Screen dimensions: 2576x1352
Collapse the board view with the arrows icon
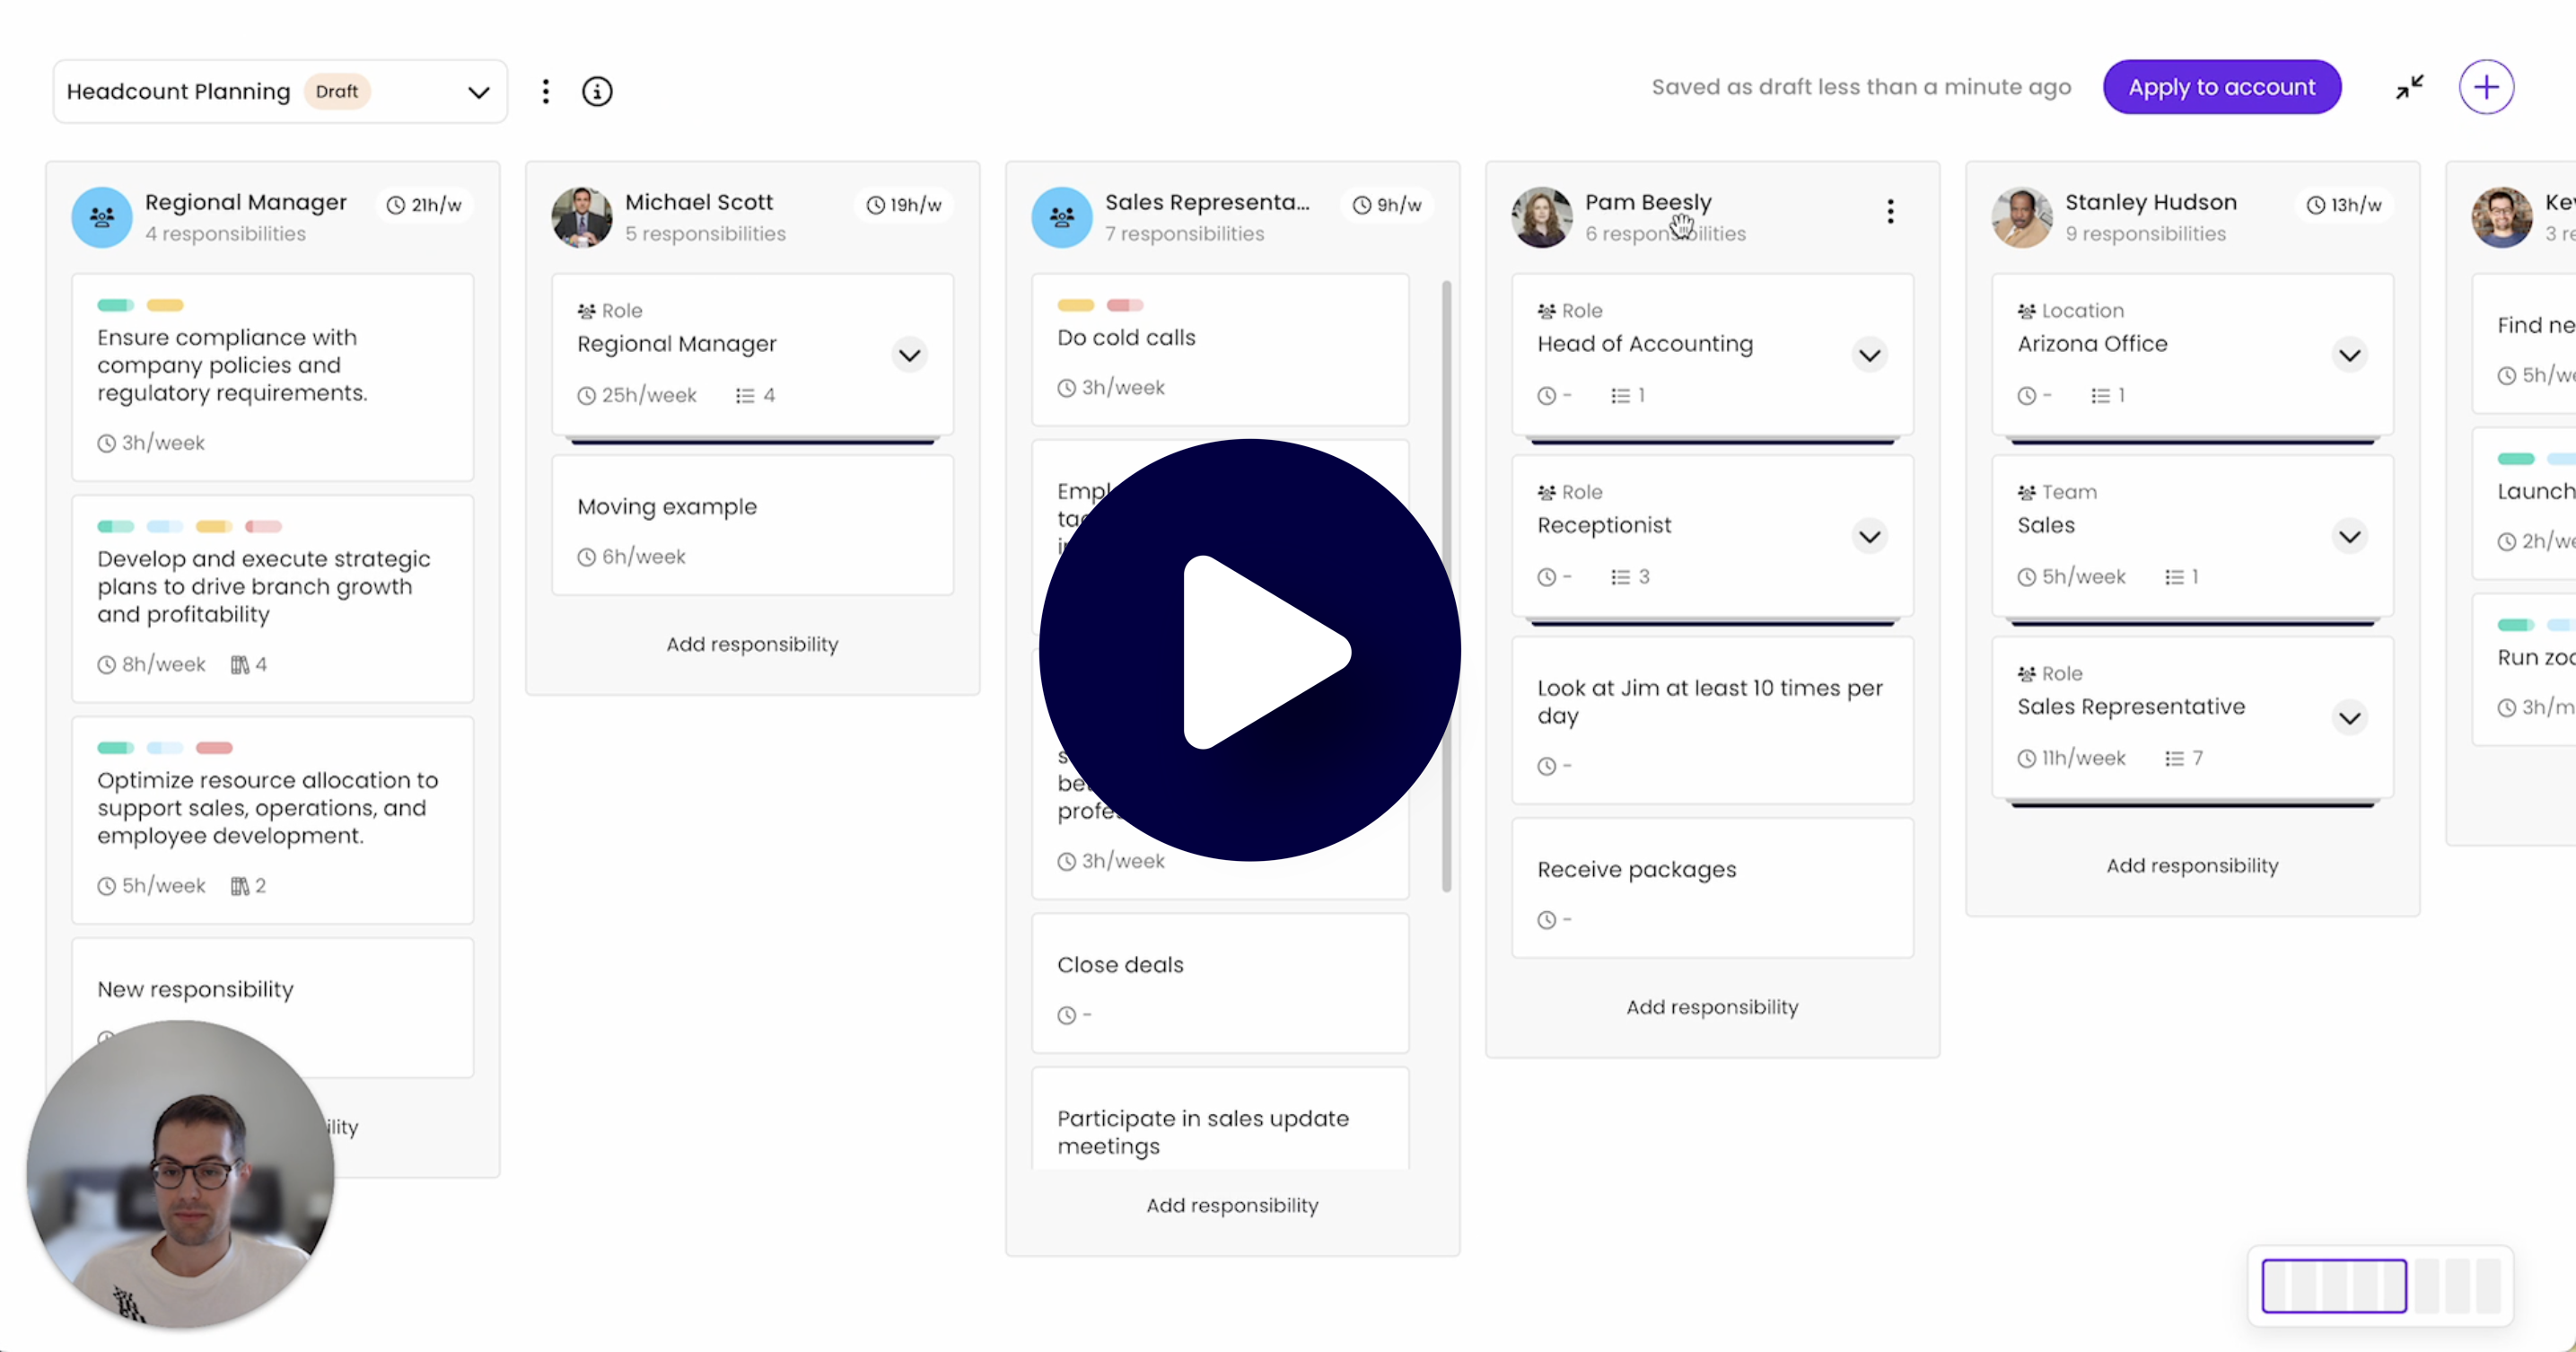(2408, 87)
